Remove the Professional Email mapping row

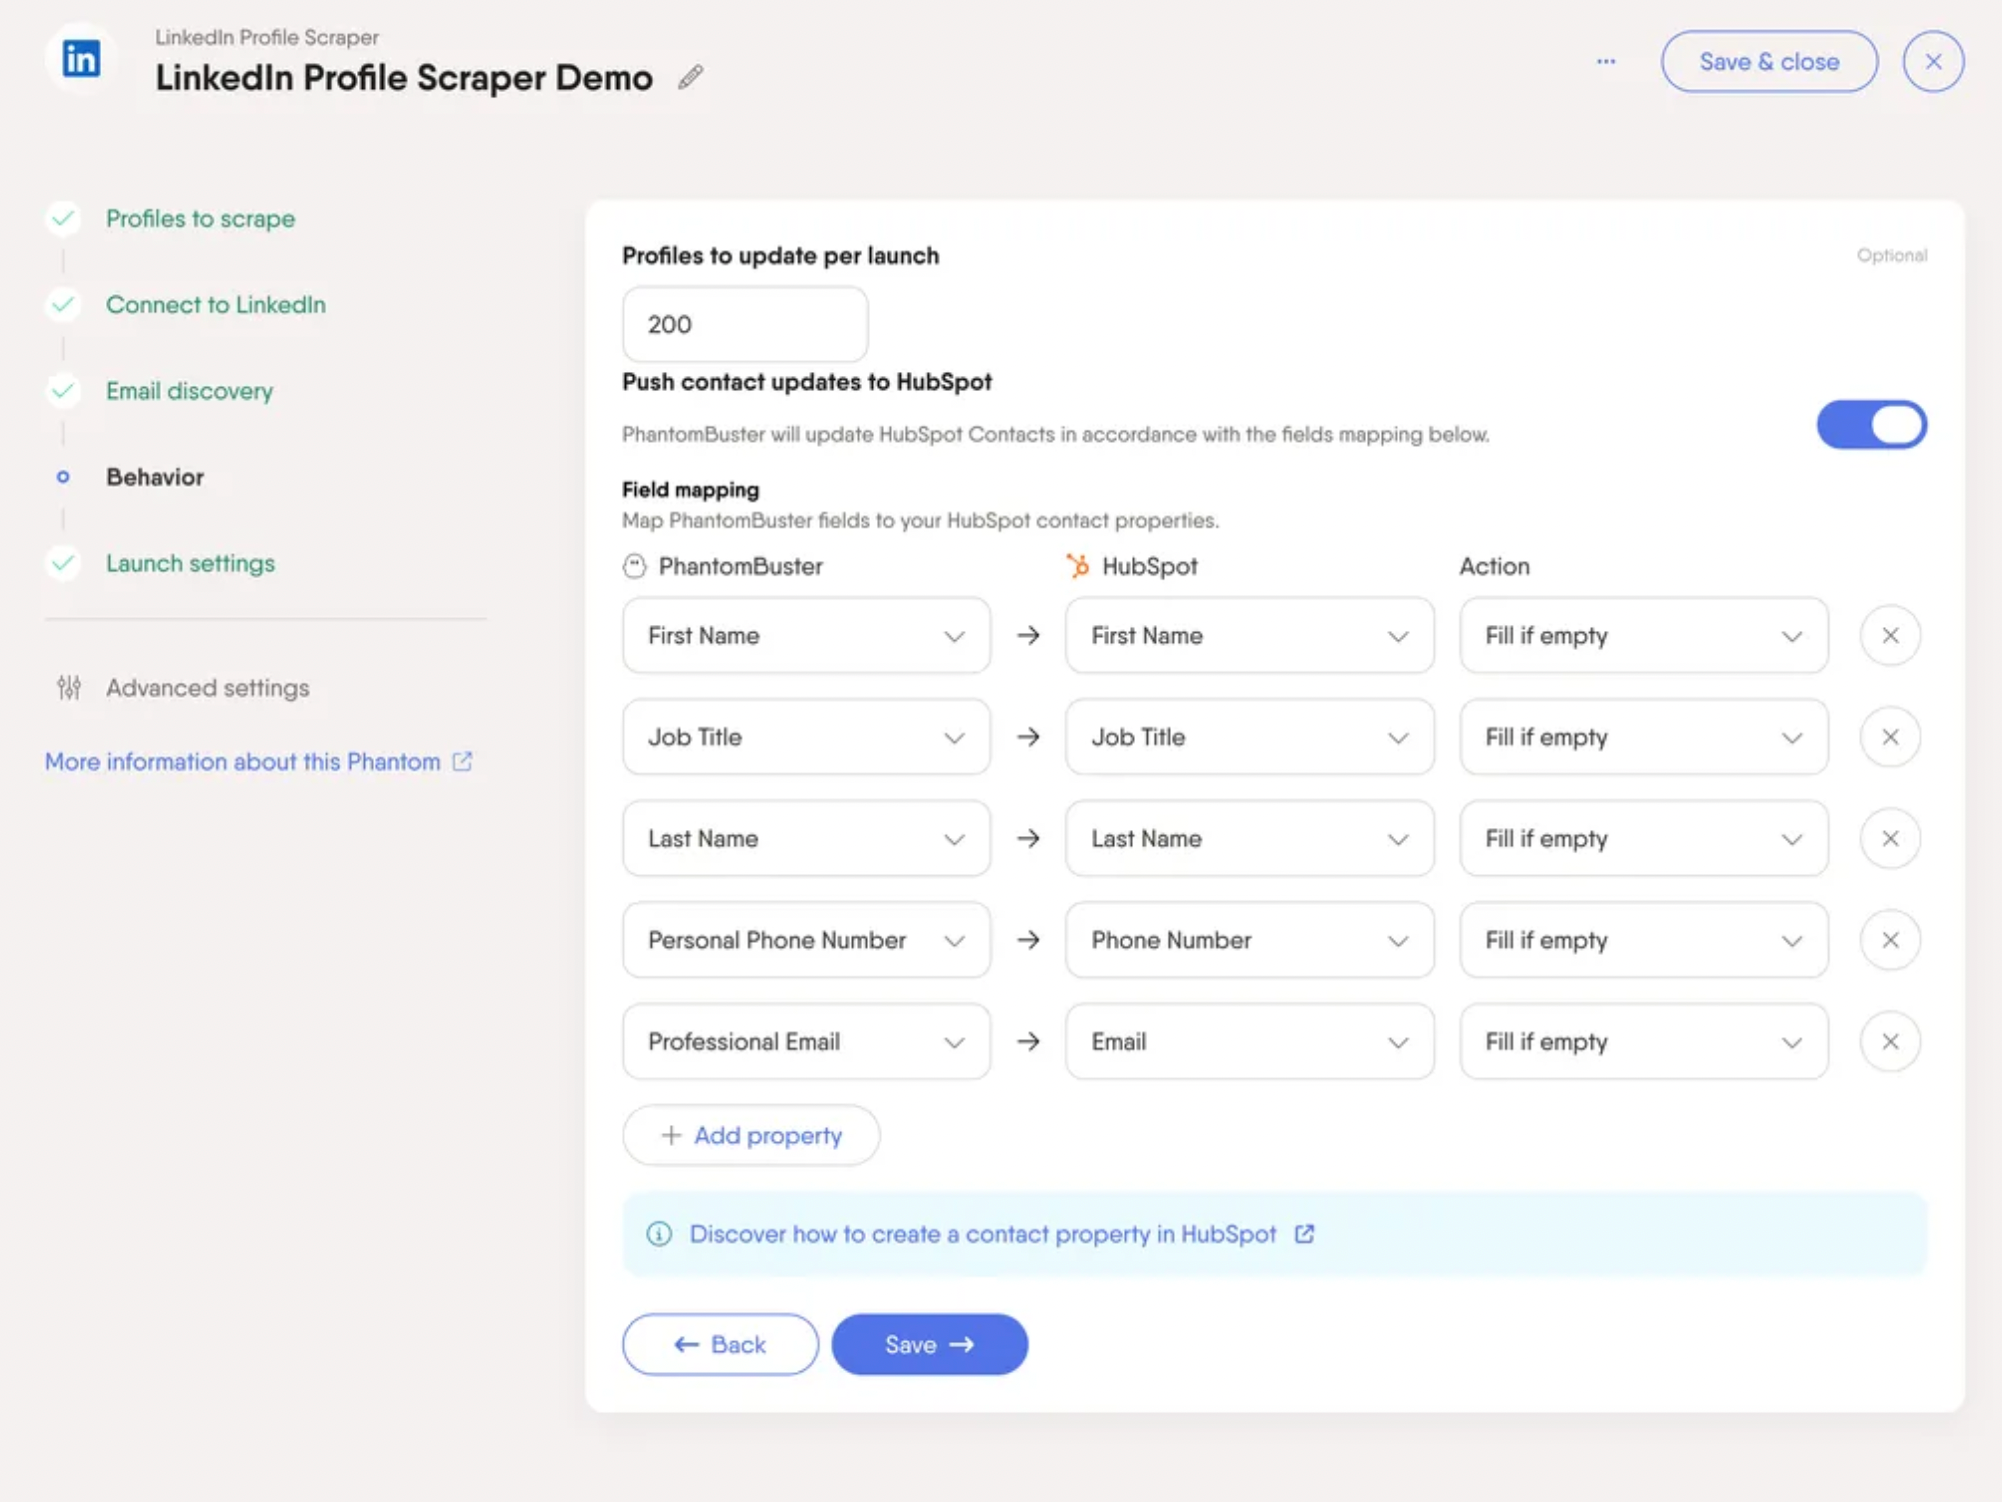1890,1041
